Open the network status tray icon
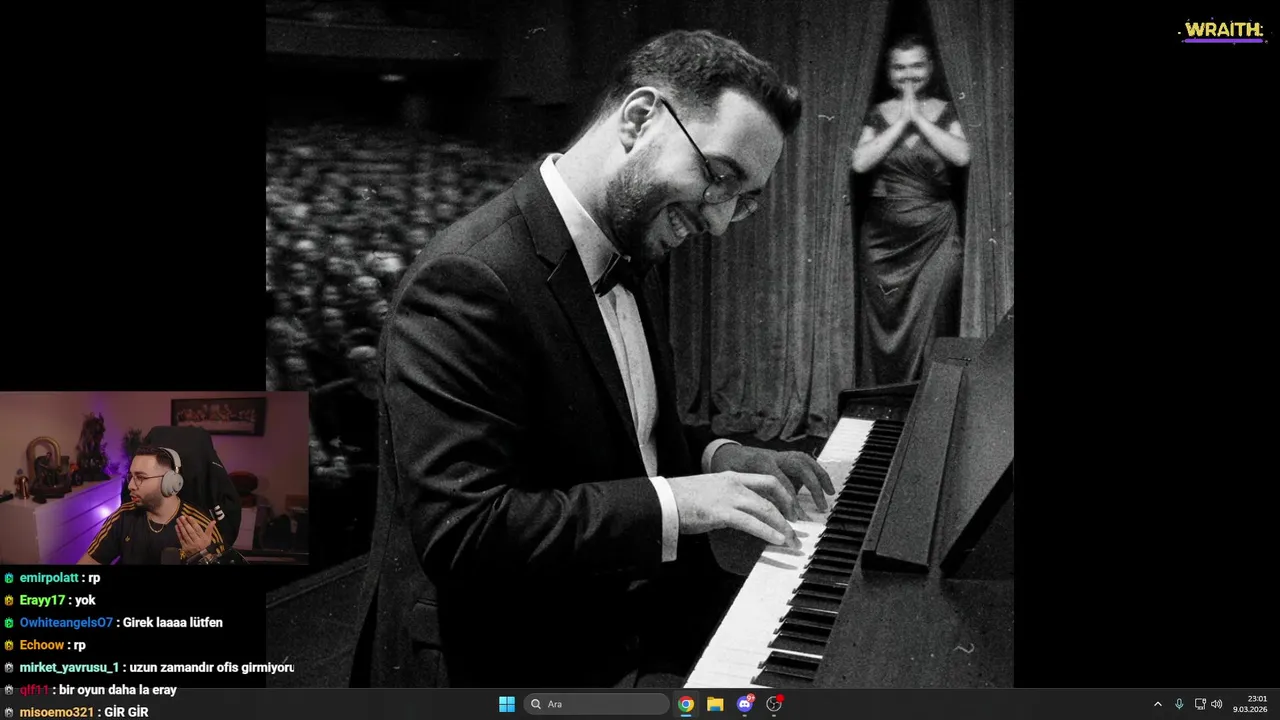The height and width of the screenshot is (720, 1280). tap(1200, 704)
